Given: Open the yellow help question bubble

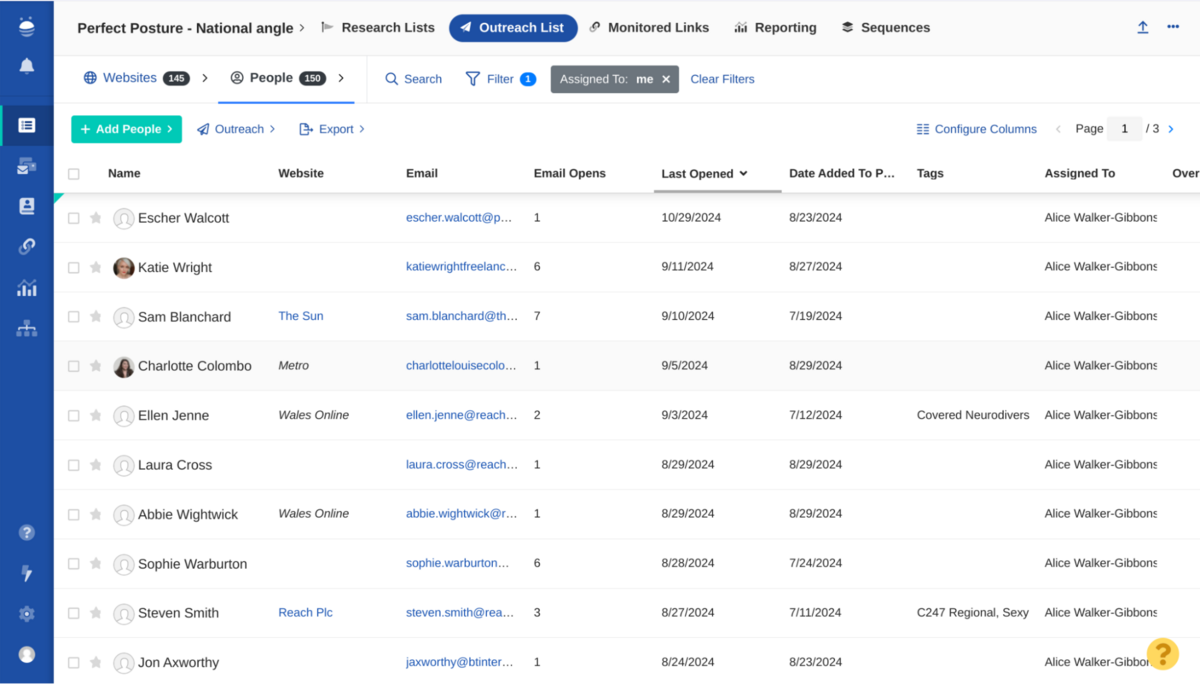Looking at the screenshot, I should pyautogui.click(x=1162, y=654).
